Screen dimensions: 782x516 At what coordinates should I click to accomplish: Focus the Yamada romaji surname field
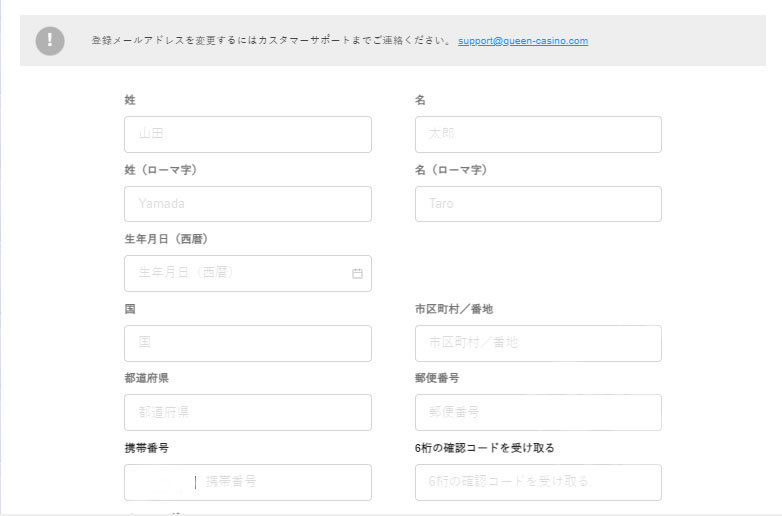point(247,204)
